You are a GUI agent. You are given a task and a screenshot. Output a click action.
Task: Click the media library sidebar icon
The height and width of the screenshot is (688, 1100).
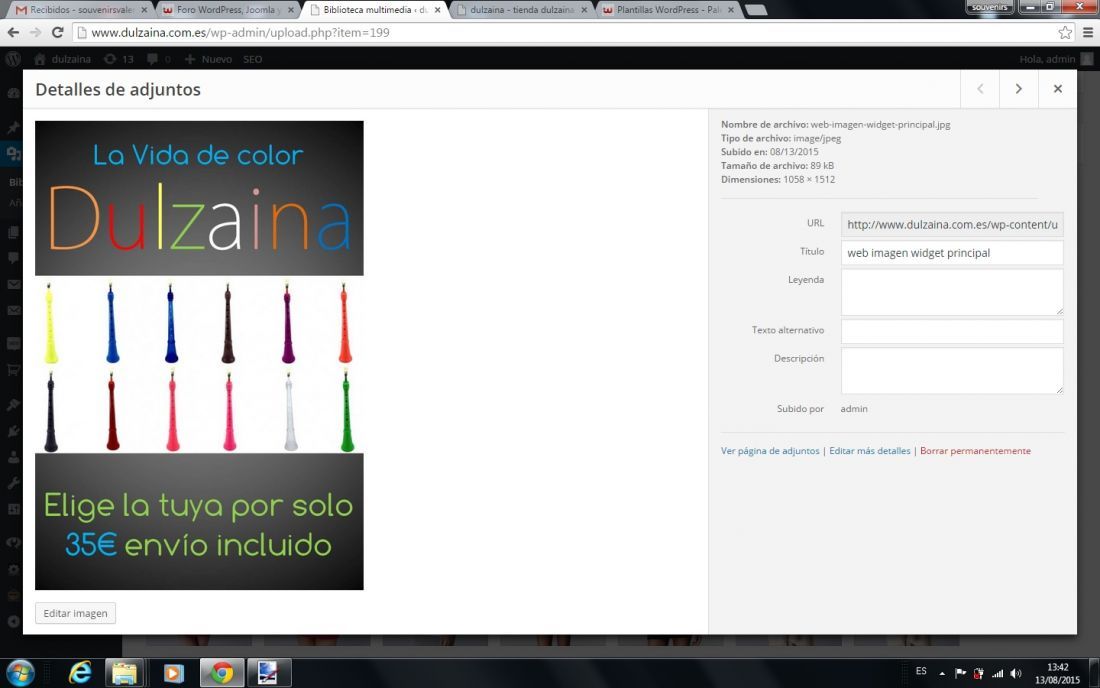[13, 153]
